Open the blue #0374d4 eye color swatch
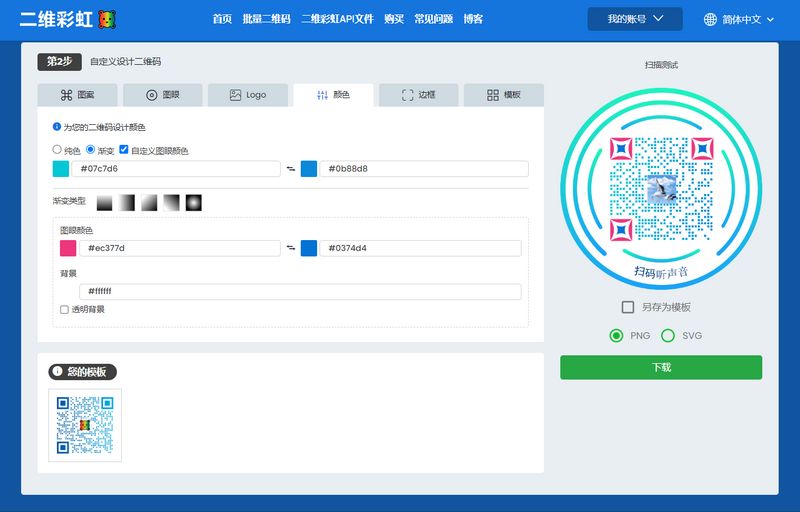The width and height of the screenshot is (800, 512). click(309, 248)
